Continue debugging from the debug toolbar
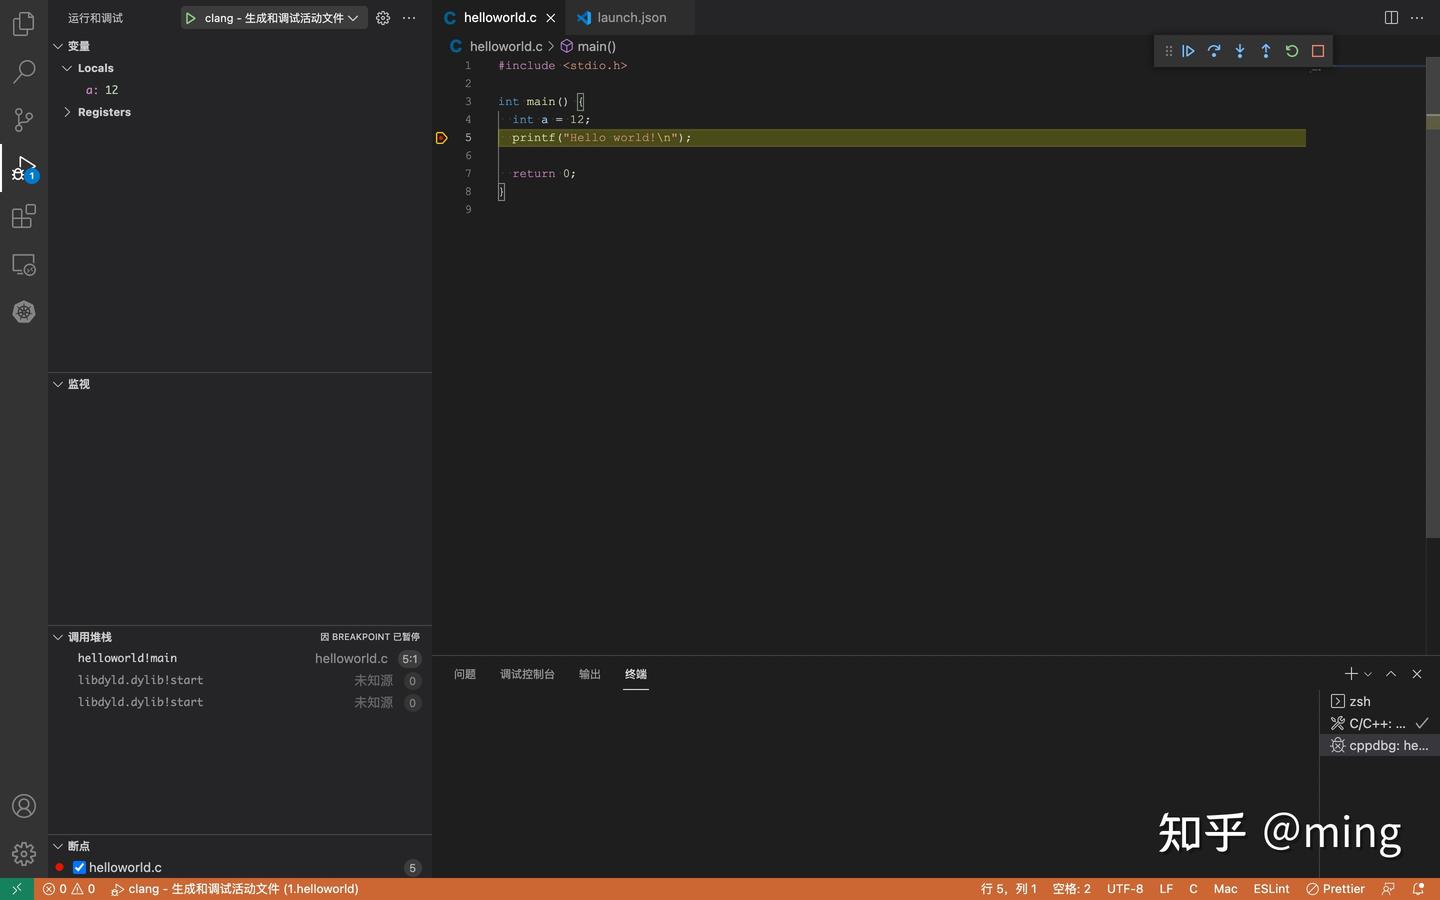 coord(1188,51)
